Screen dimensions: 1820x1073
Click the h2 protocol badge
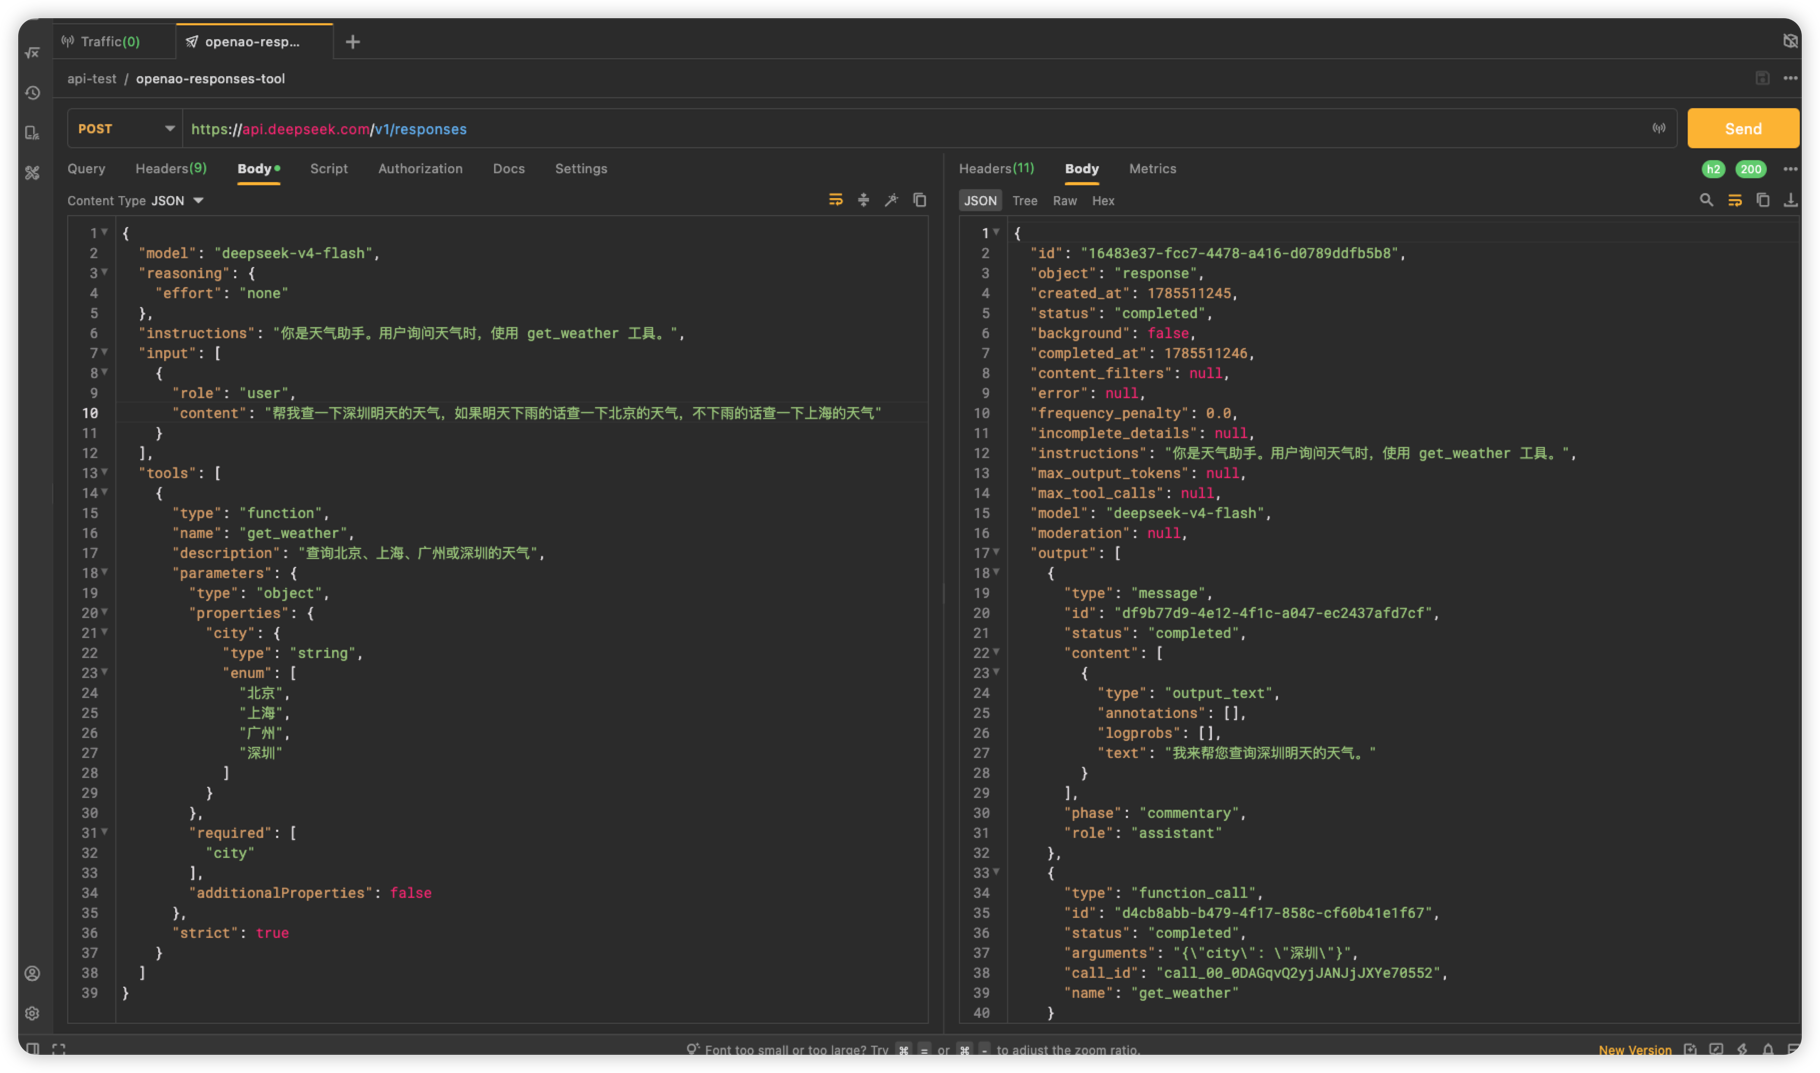(x=1713, y=169)
